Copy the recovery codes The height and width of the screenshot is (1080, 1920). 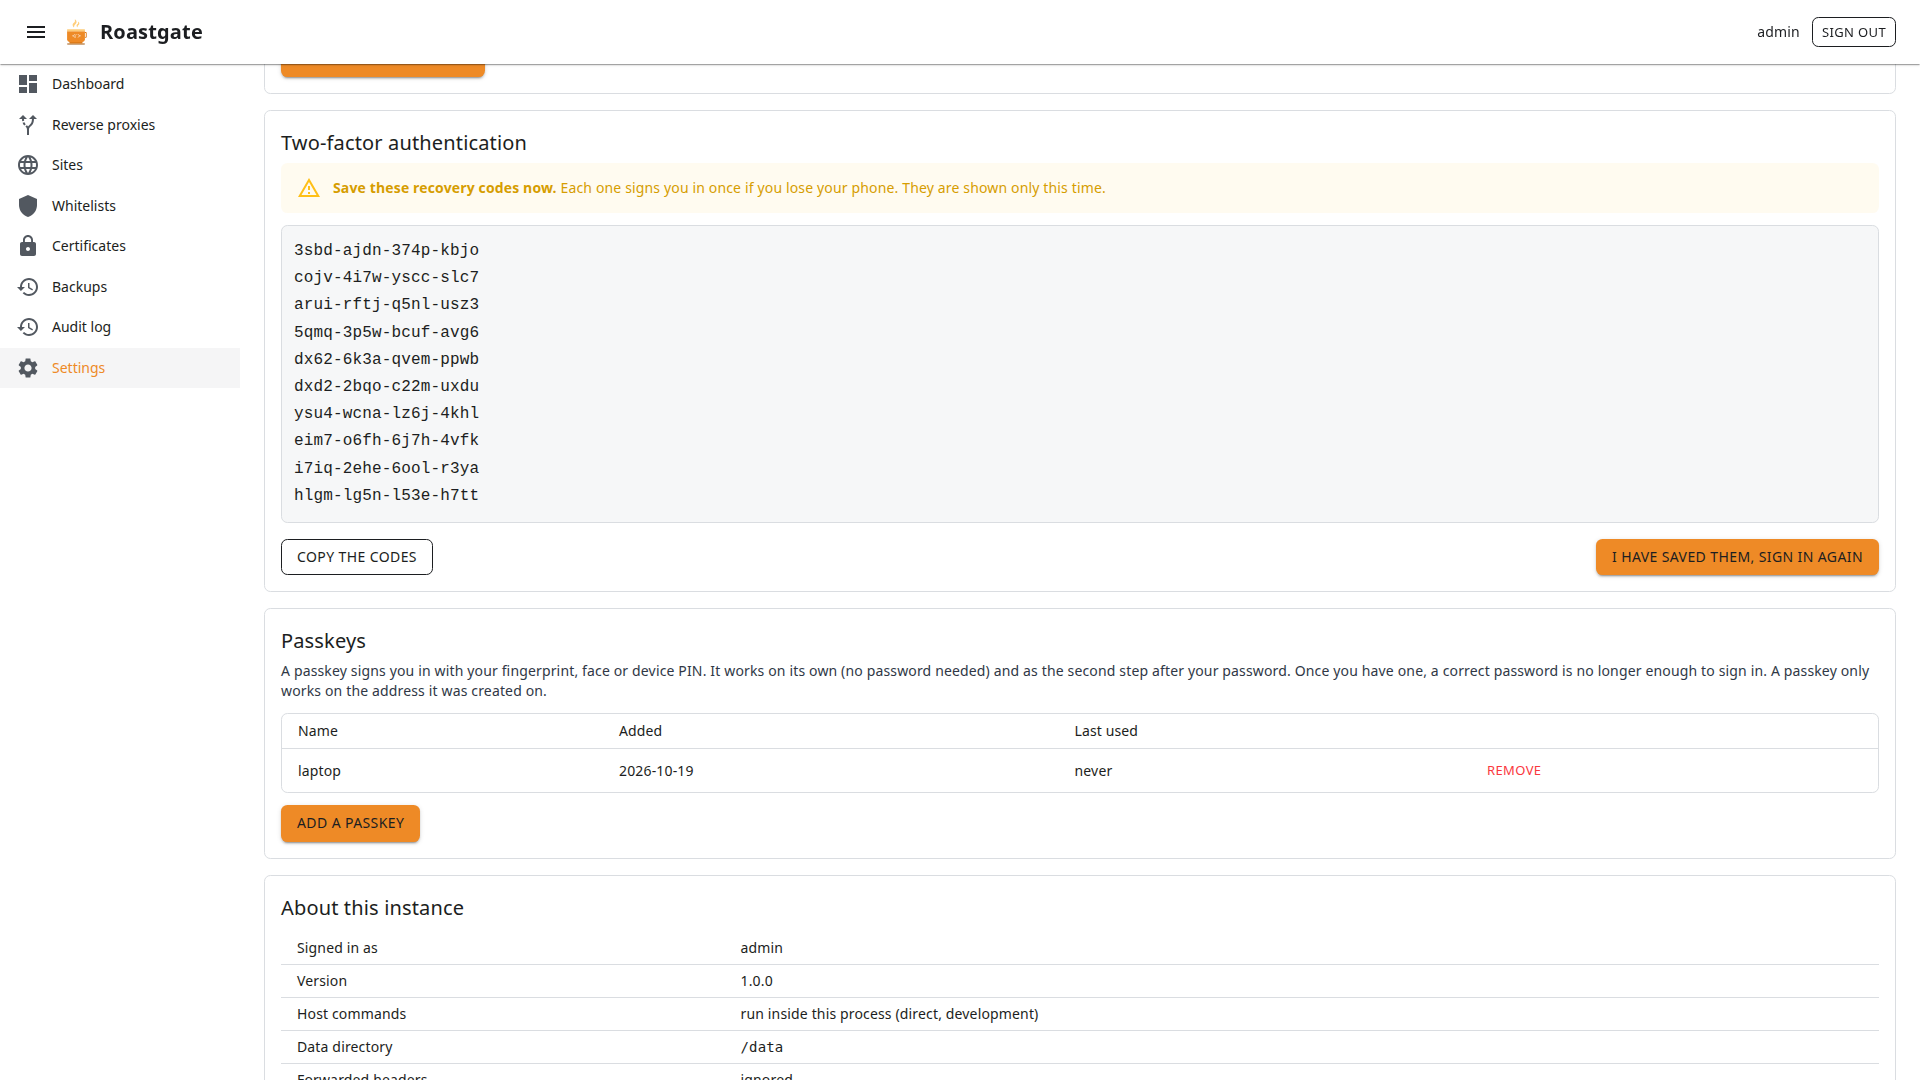356,557
